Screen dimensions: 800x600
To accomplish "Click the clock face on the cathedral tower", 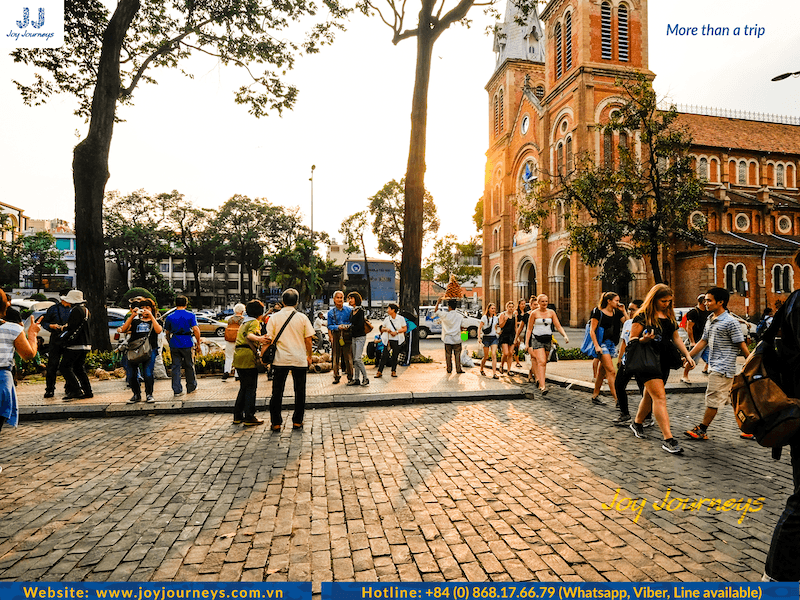I will [x=526, y=124].
